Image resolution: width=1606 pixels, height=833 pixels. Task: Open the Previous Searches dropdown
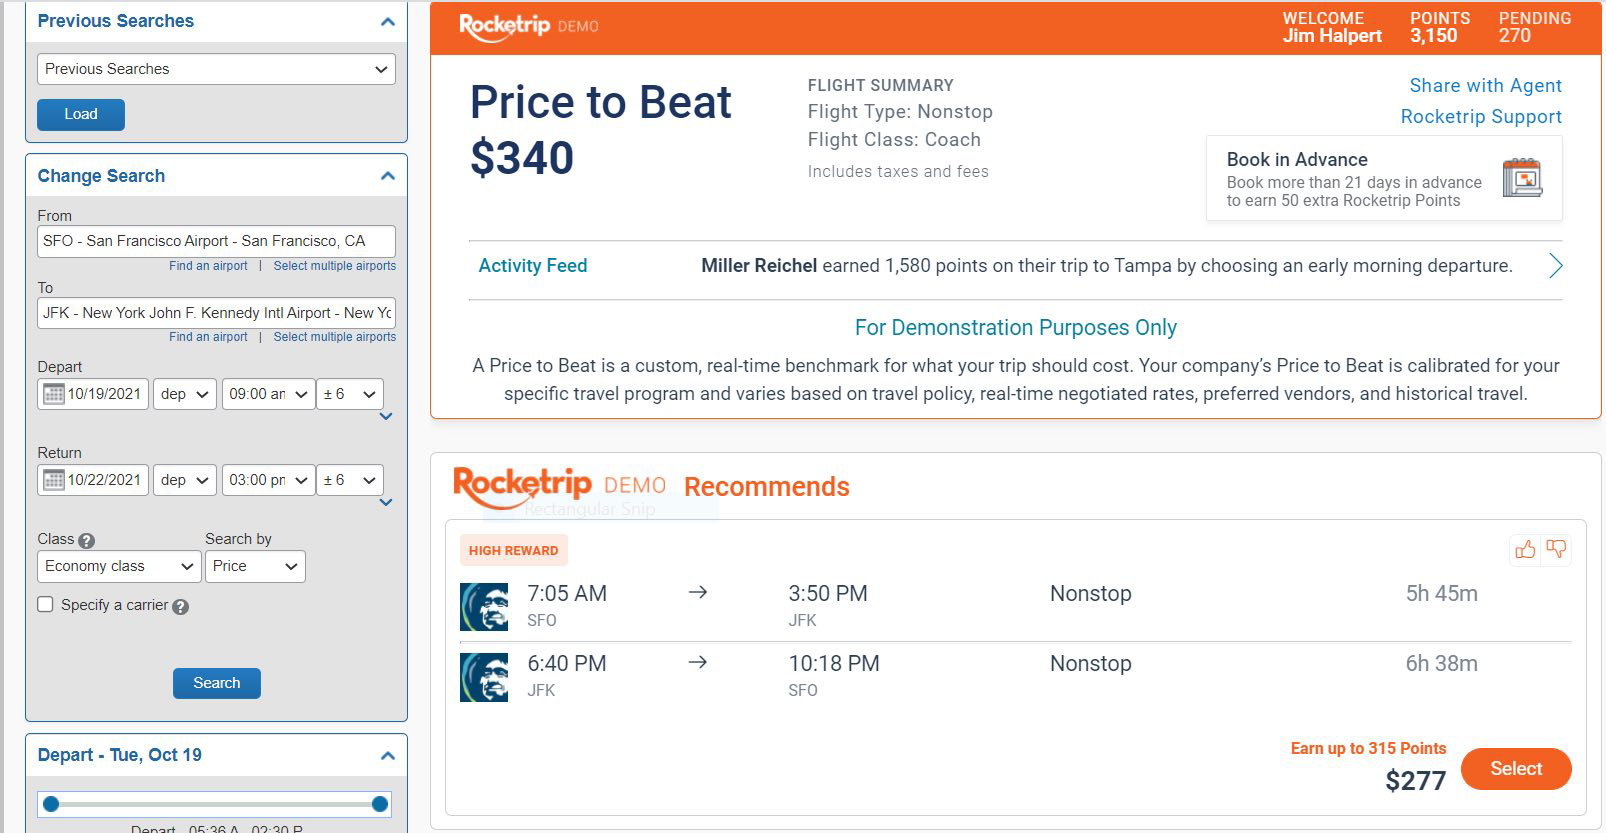point(216,69)
